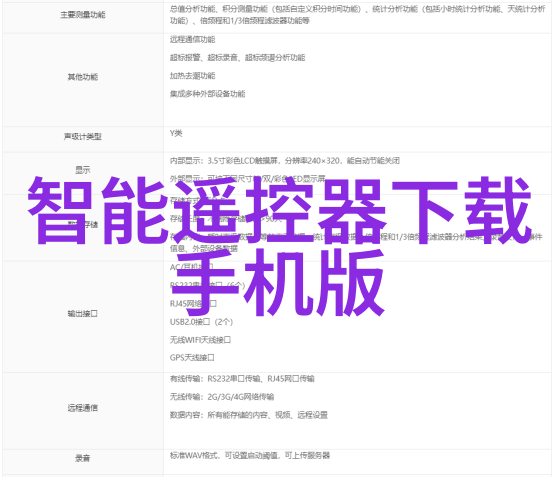Click the 远程通信功能 text line

pos(193,39)
